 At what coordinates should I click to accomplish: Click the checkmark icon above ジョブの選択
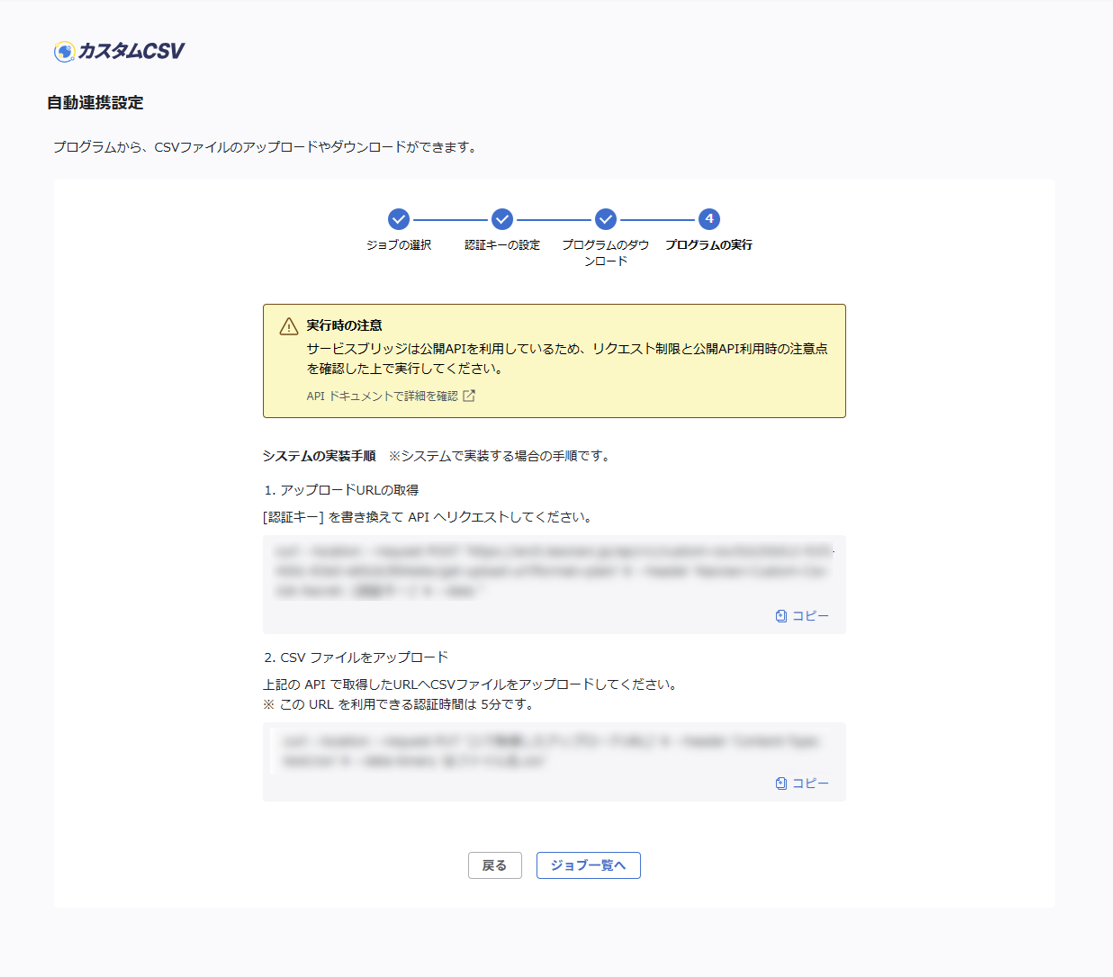(x=400, y=219)
